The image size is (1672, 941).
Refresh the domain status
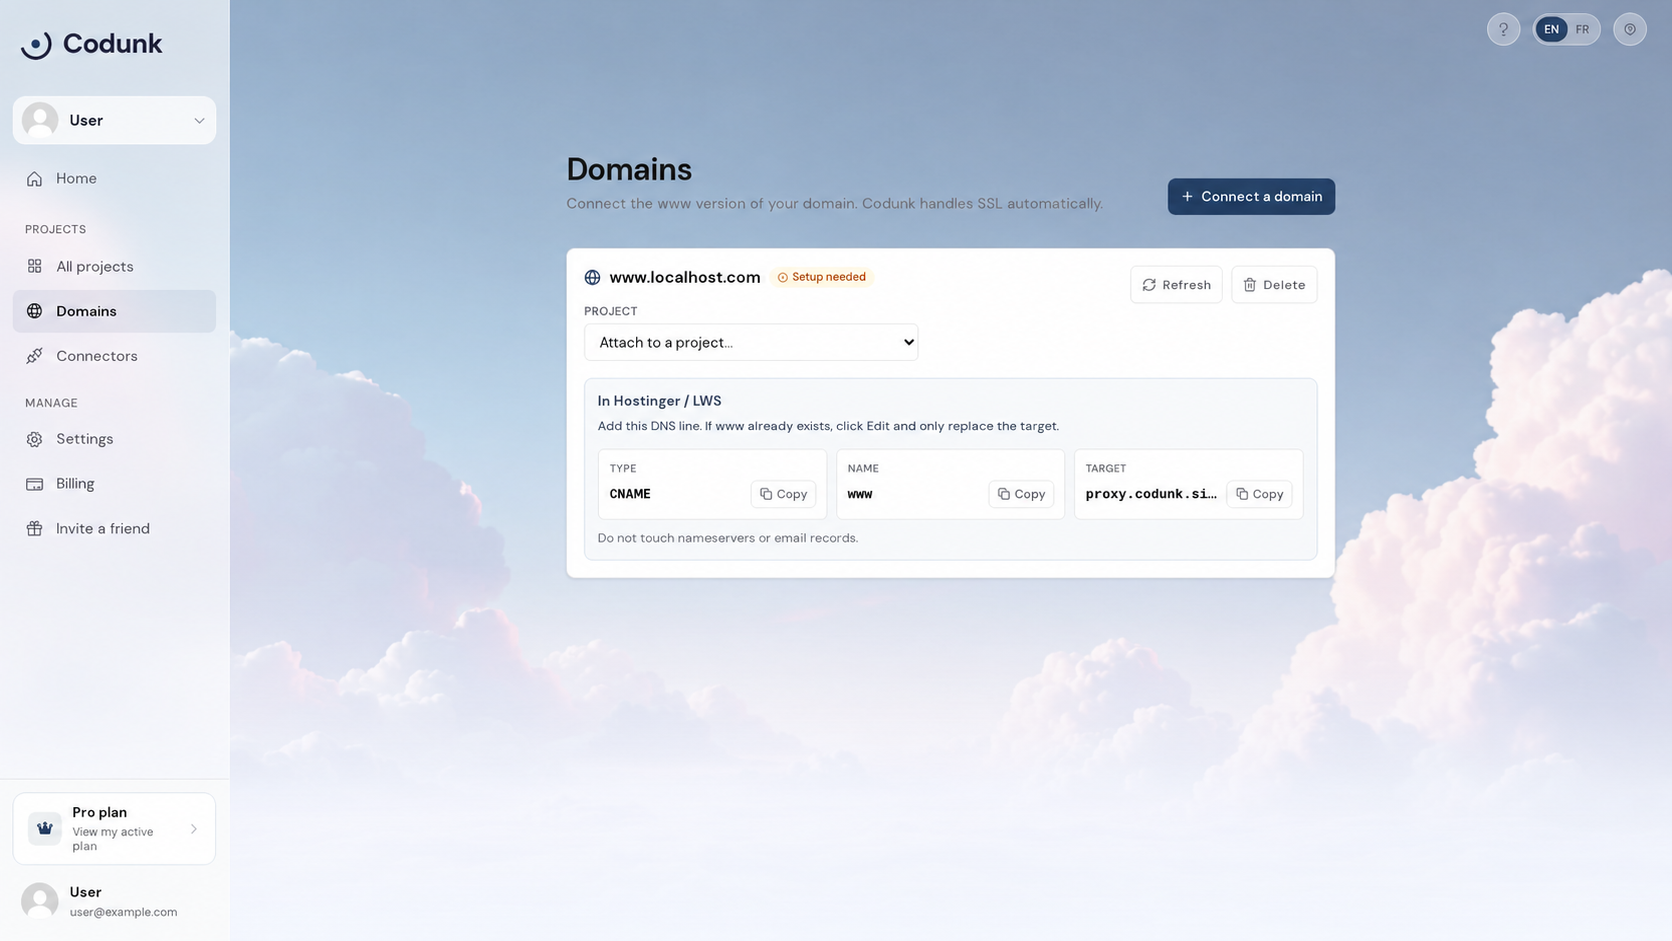1176,285
